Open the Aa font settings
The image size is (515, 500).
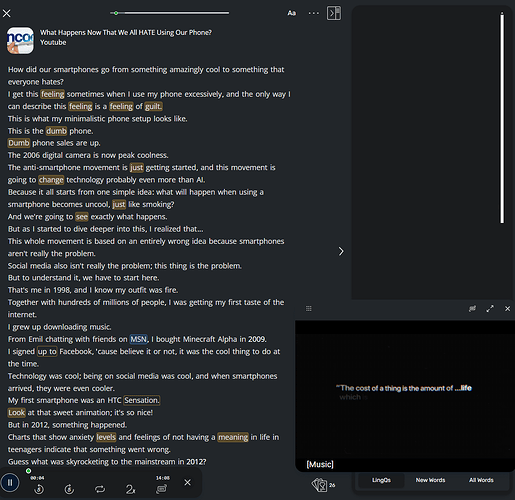pos(292,13)
